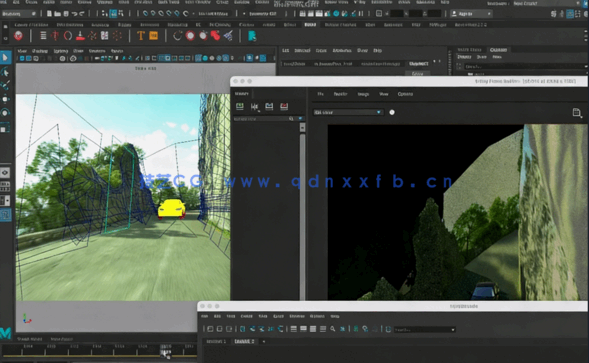Select the arrow Select tool in toolbox
Viewport: 589px width, 363px height.
5,57
